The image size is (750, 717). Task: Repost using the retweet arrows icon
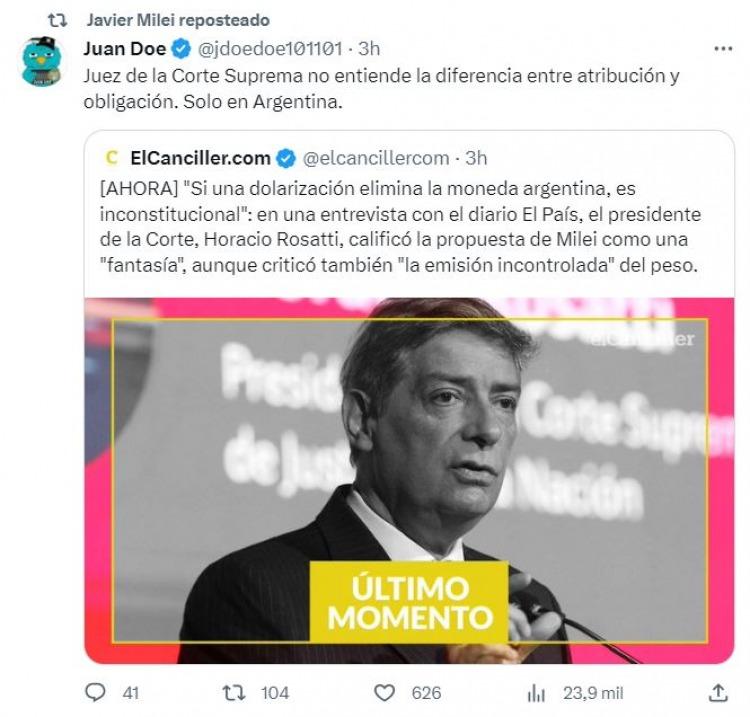[x=234, y=693]
